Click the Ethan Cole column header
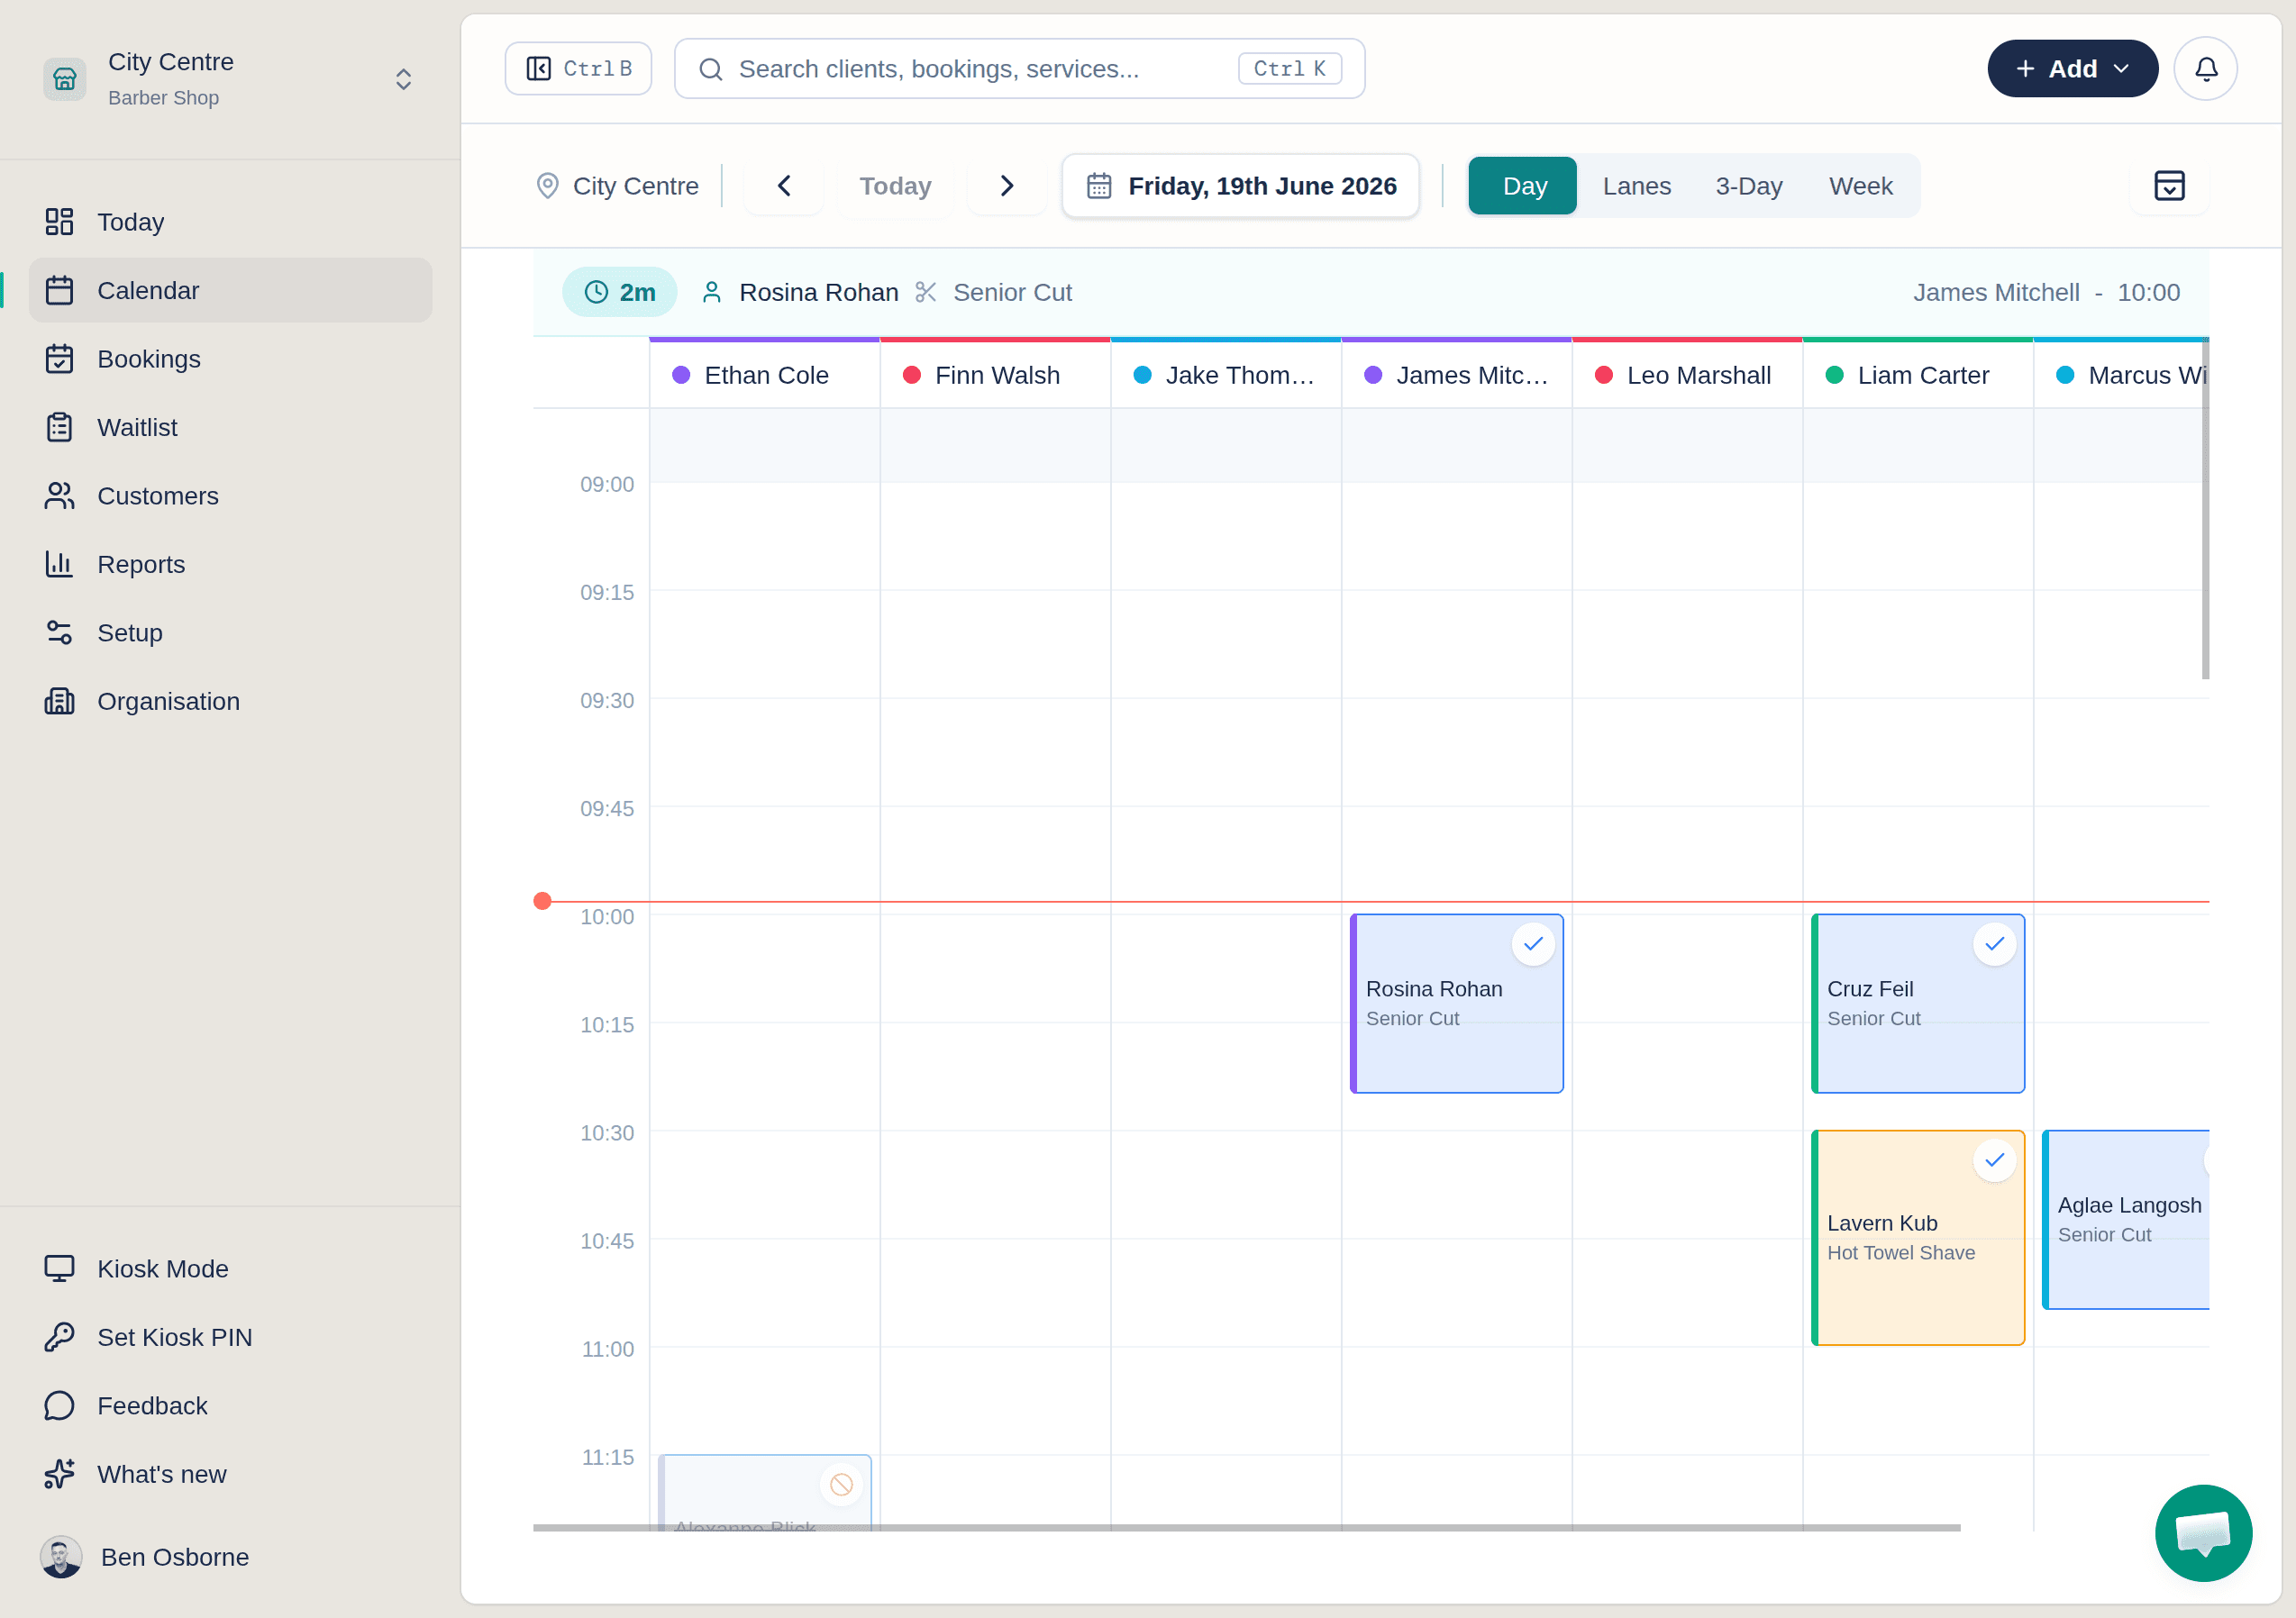Viewport: 2296px width, 1618px height. (x=765, y=375)
